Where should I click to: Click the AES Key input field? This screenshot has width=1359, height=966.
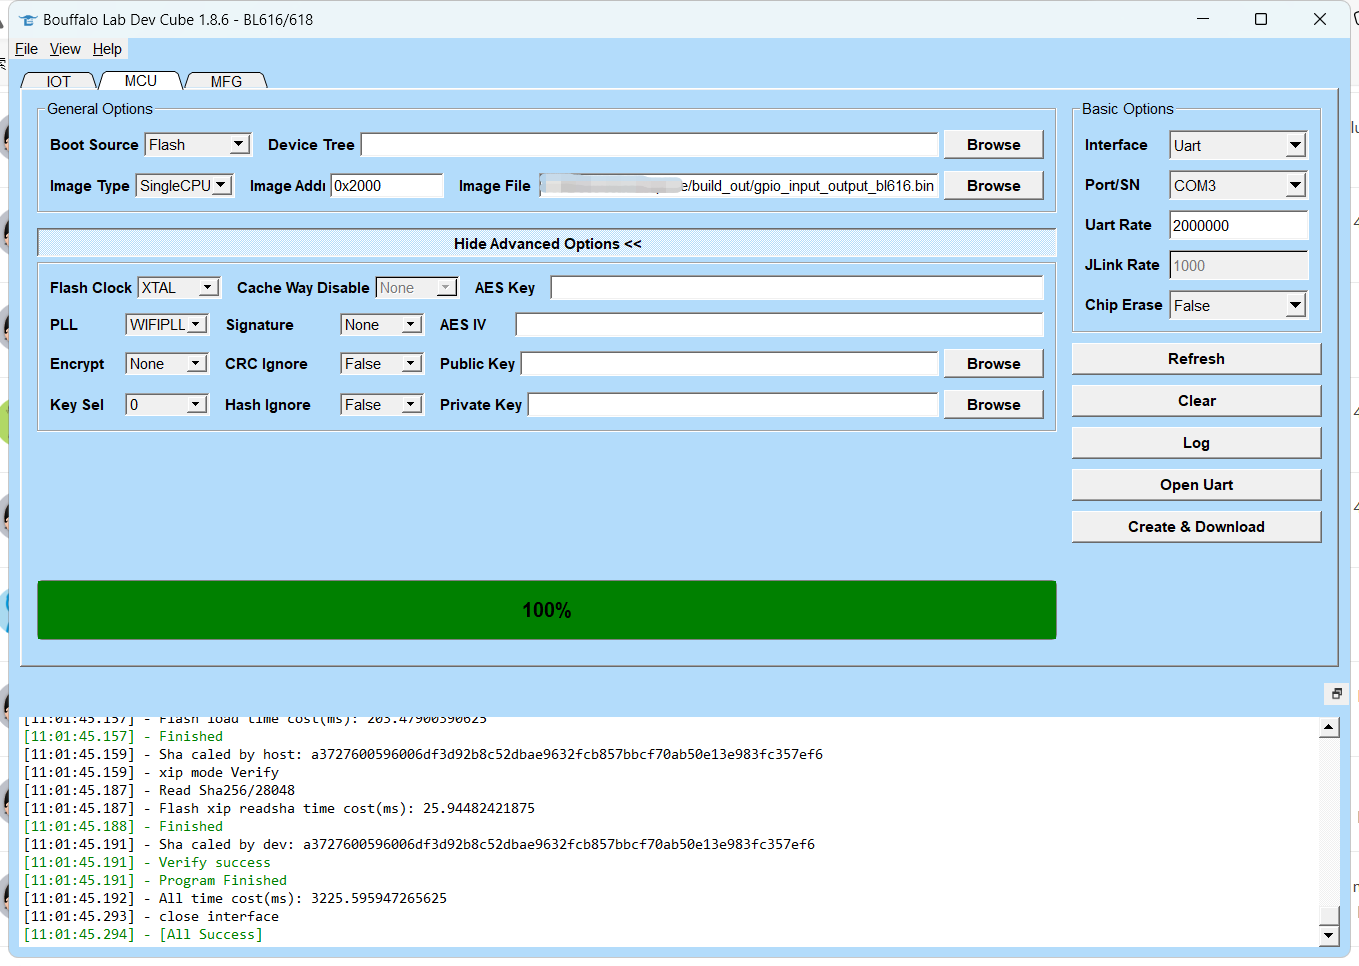pos(797,288)
